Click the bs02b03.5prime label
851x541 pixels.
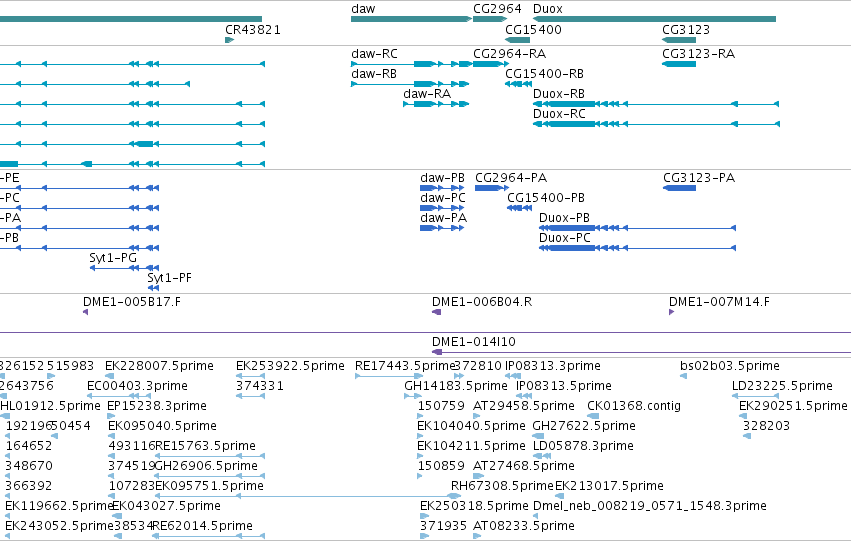[x=730, y=366]
